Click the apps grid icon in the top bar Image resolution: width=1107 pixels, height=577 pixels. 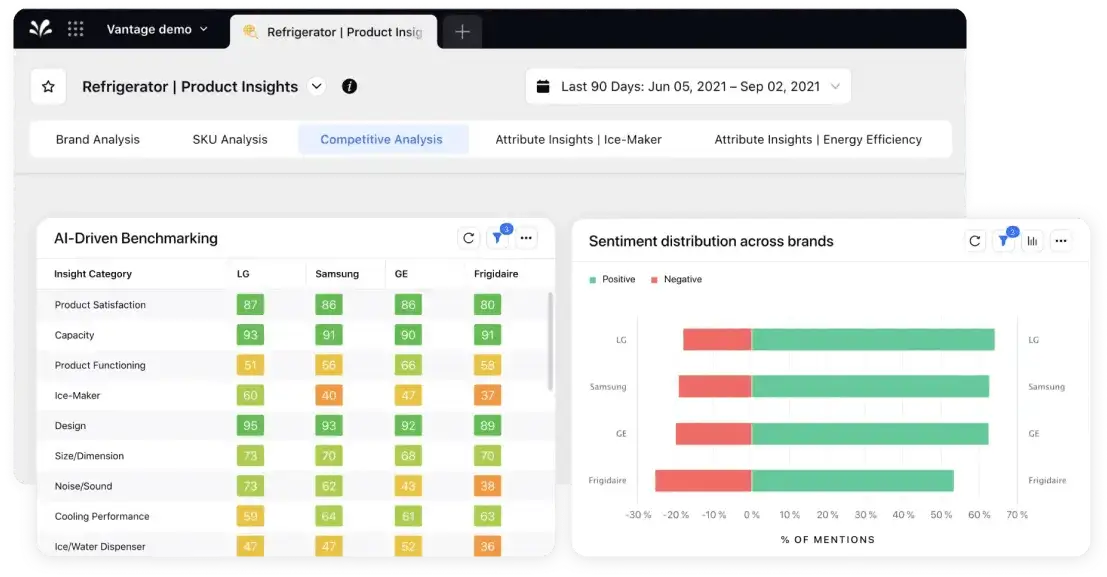click(75, 28)
